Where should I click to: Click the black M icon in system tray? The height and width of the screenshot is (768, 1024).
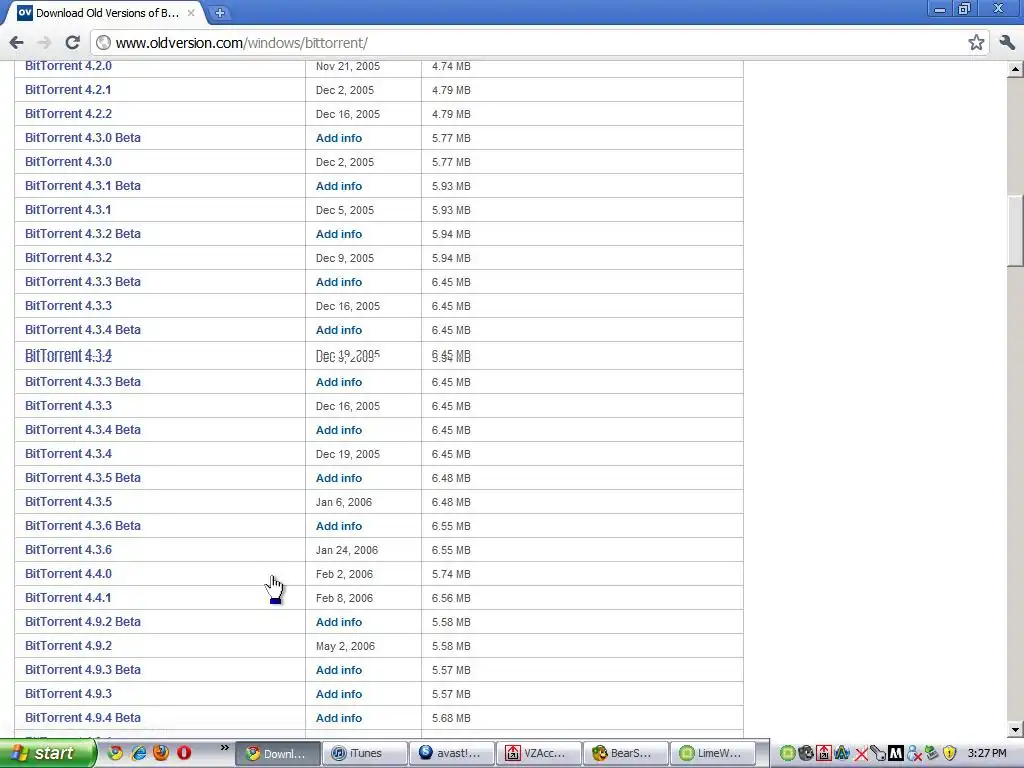(896, 754)
